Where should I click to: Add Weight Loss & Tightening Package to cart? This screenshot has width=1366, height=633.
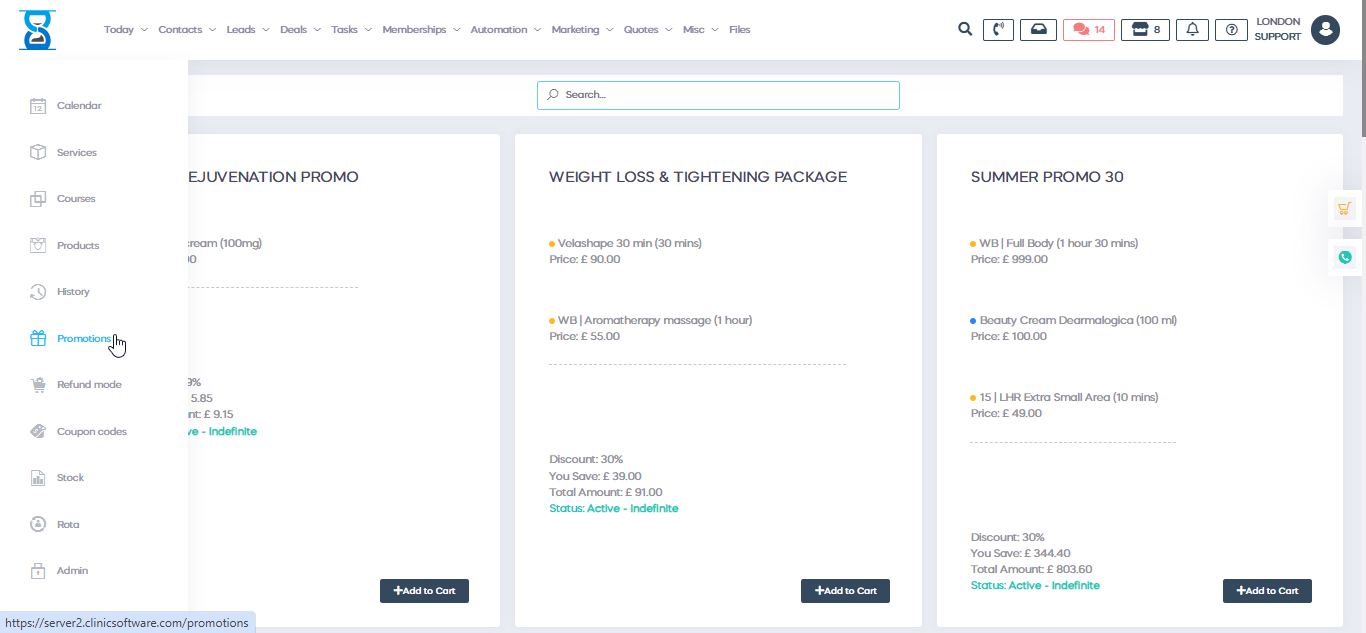coord(844,590)
